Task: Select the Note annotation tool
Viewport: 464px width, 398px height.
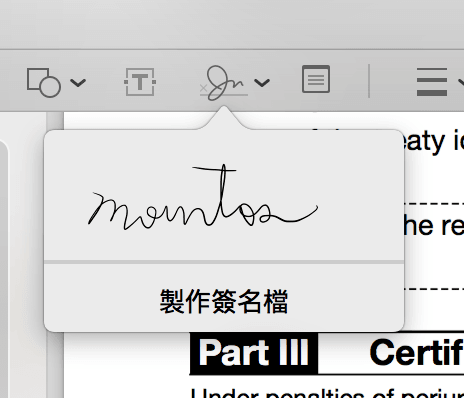Action: [x=316, y=79]
